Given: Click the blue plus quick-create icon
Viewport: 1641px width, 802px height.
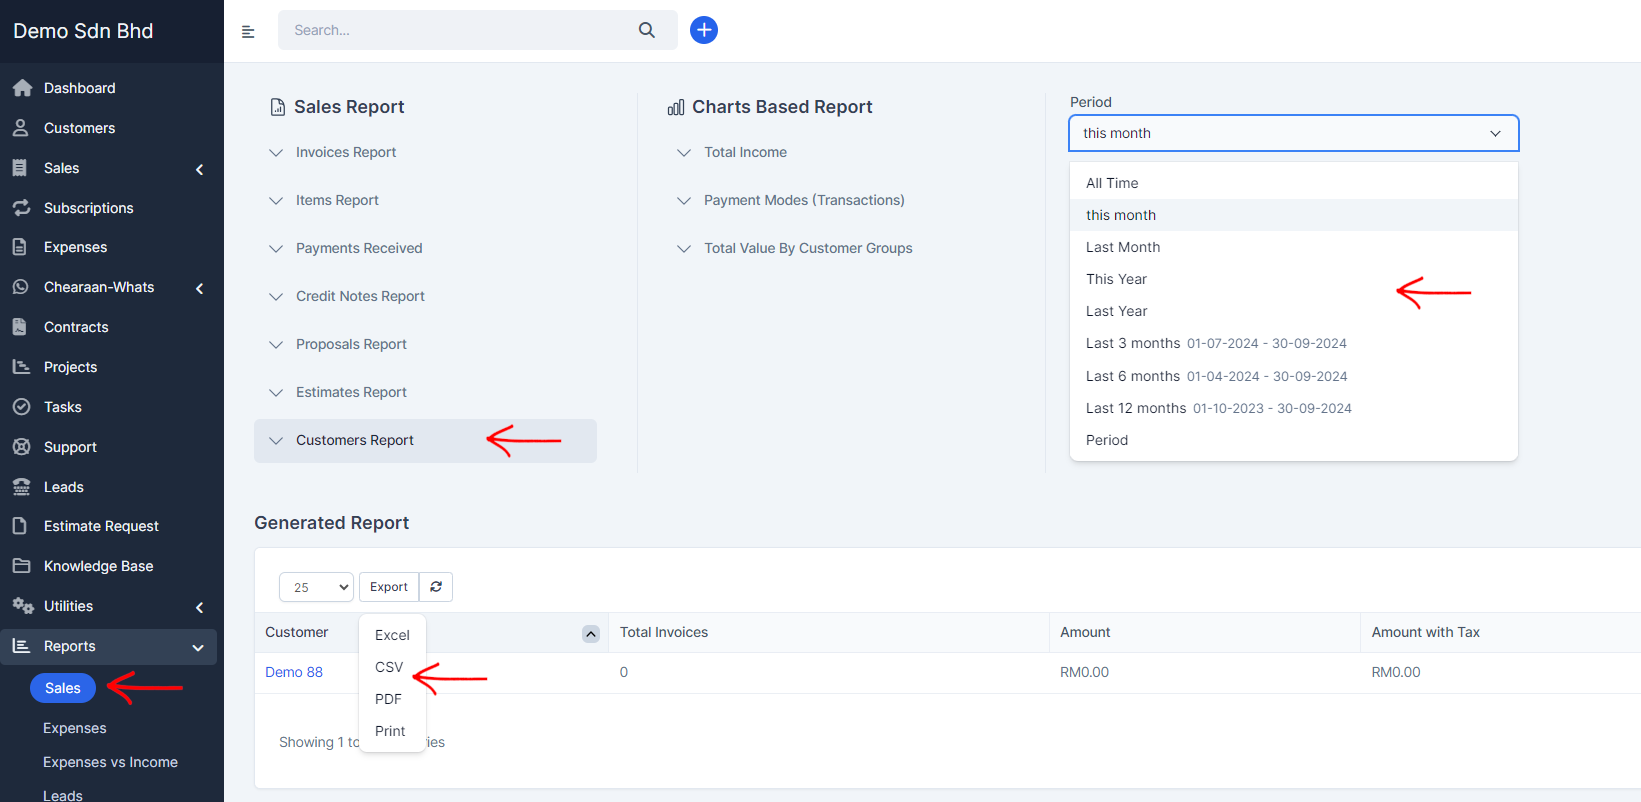Looking at the screenshot, I should point(704,30).
